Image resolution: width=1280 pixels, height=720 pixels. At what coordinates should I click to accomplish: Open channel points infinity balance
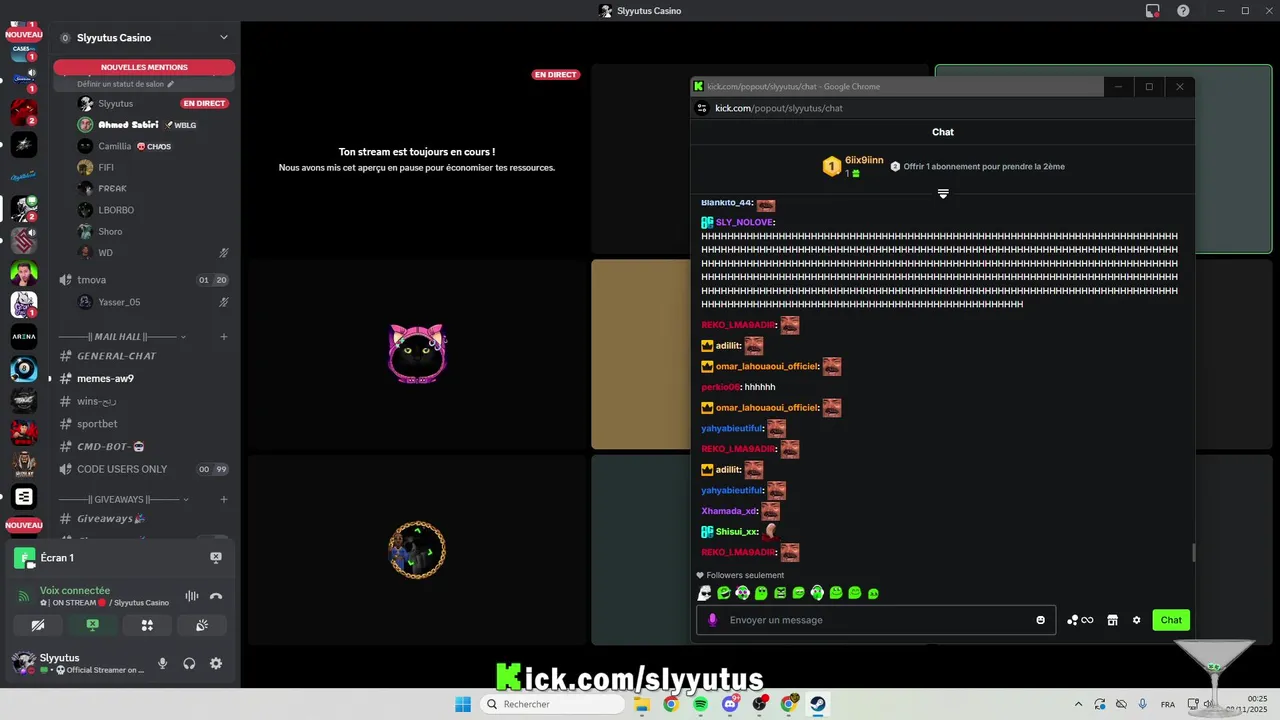click(1080, 620)
